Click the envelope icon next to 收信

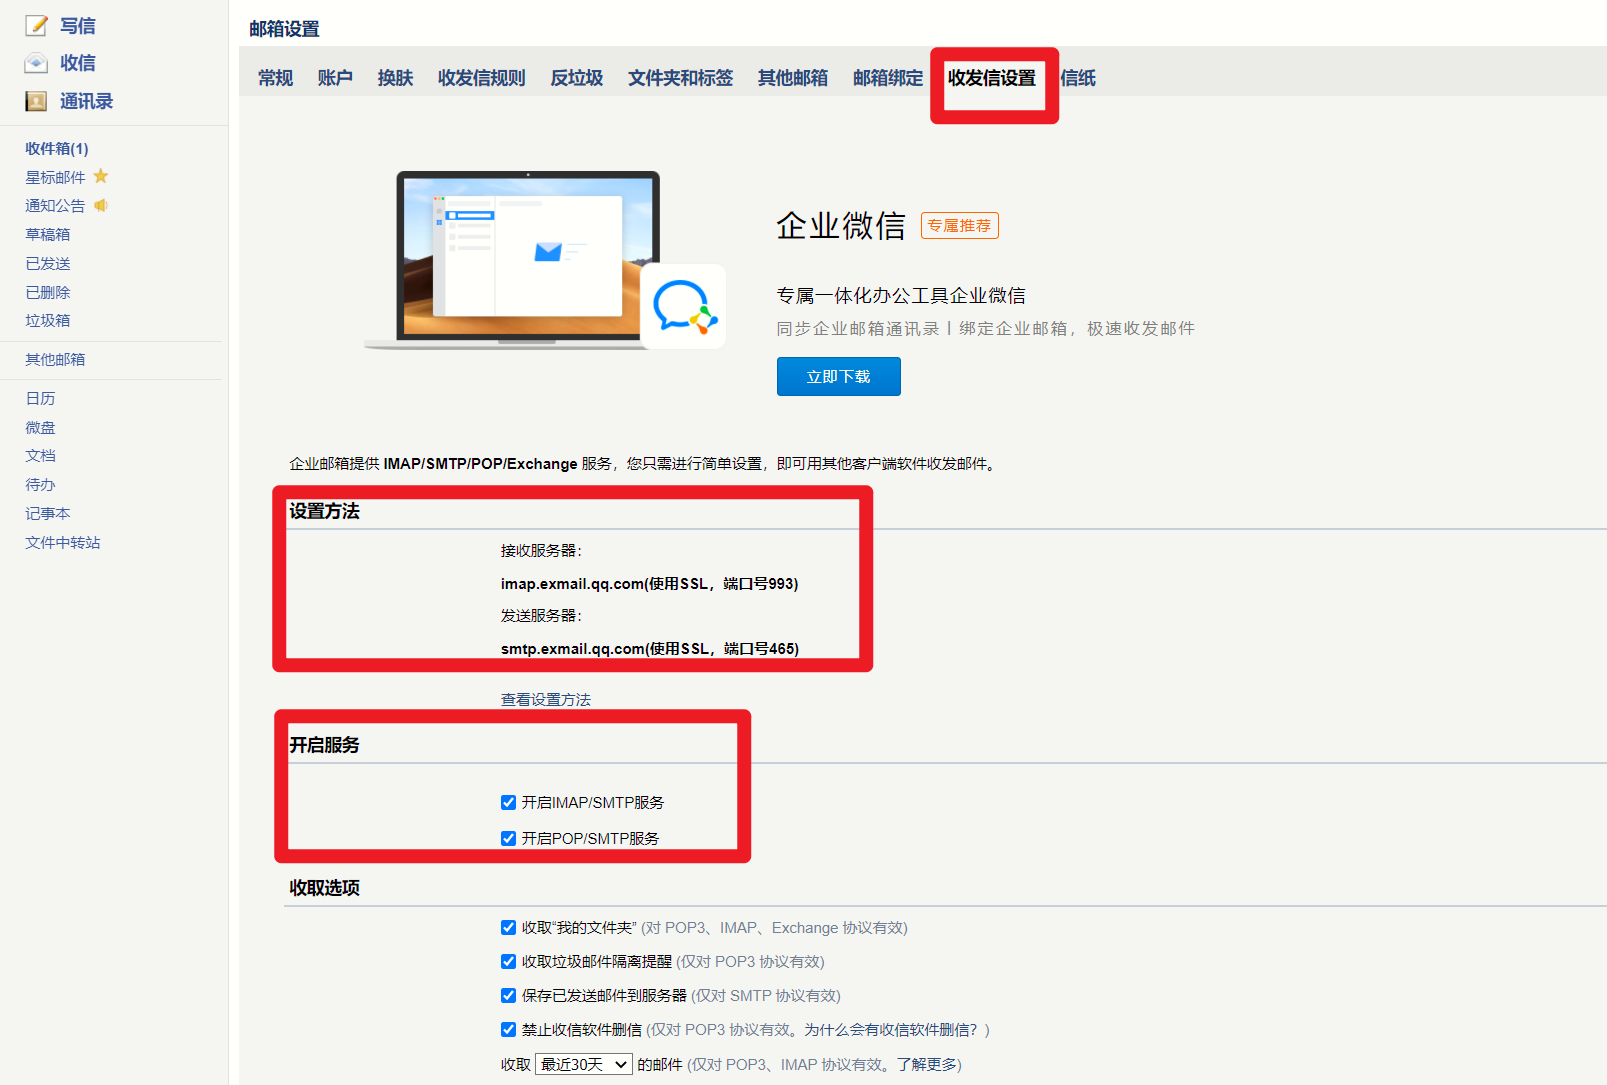coord(35,62)
